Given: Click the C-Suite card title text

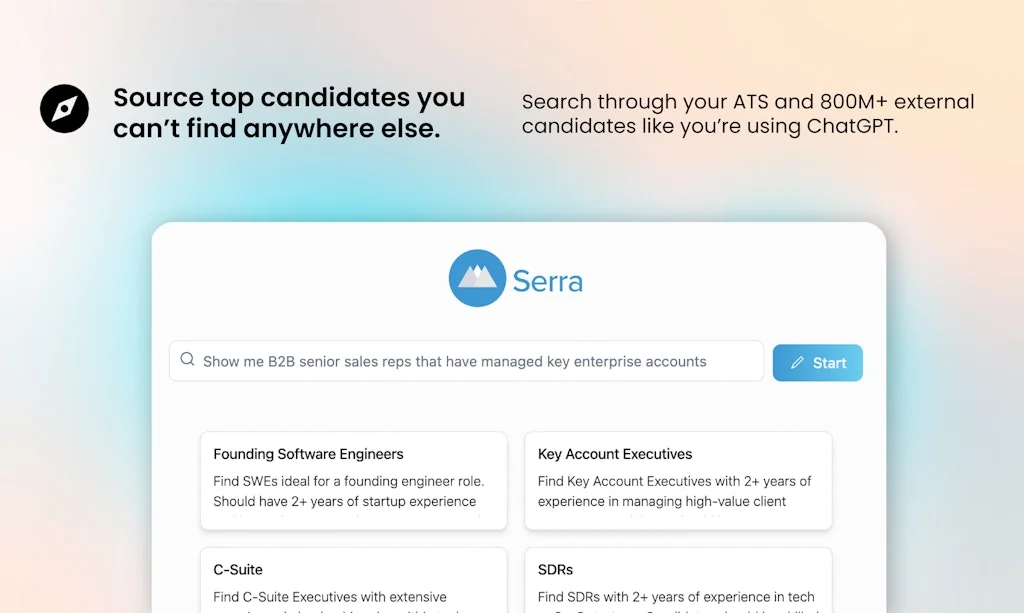Looking at the screenshot, I should coord(238,569).
